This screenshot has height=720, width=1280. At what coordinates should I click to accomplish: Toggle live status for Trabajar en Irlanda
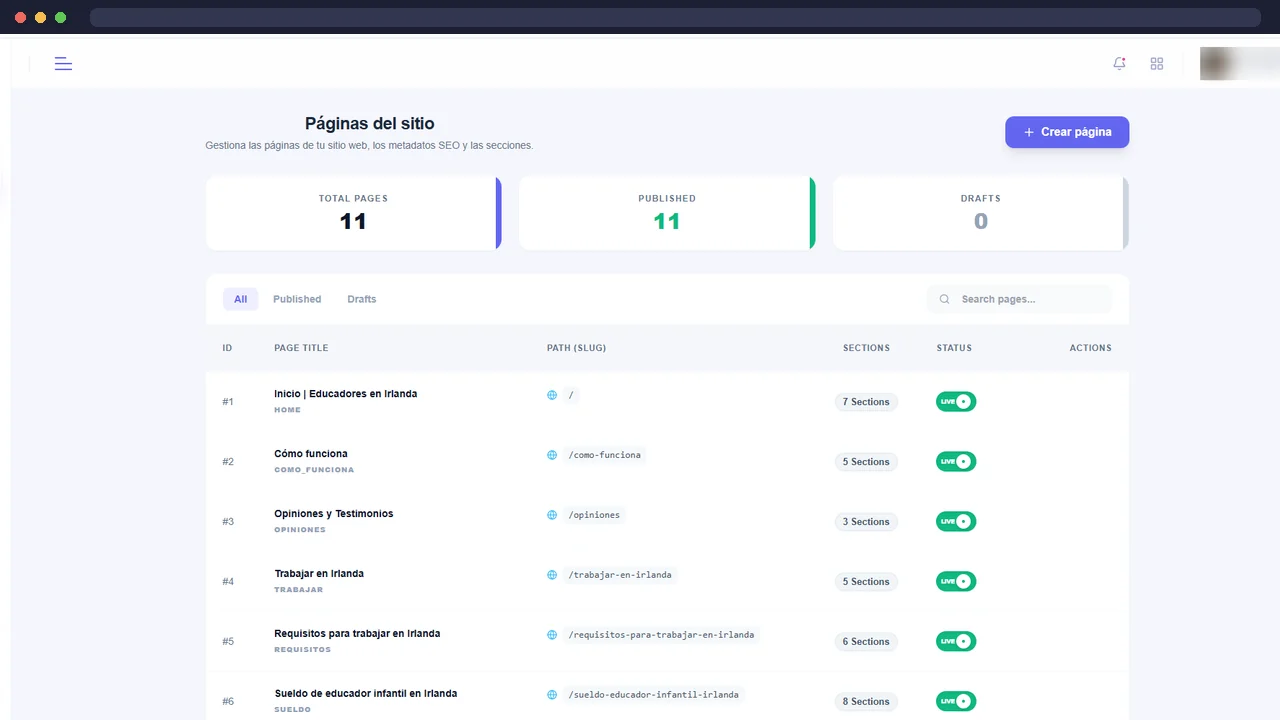956,581
